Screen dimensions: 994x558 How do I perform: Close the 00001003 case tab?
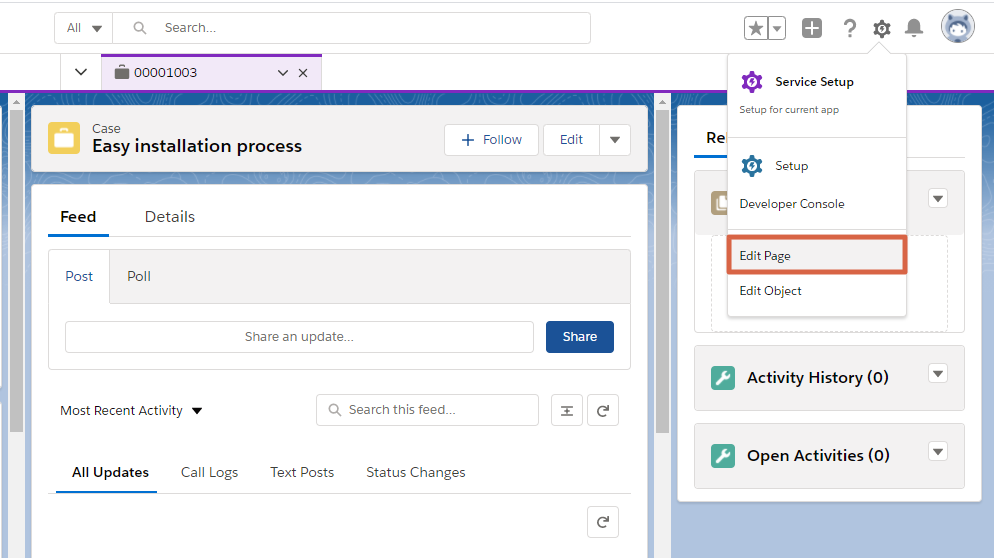303,73
